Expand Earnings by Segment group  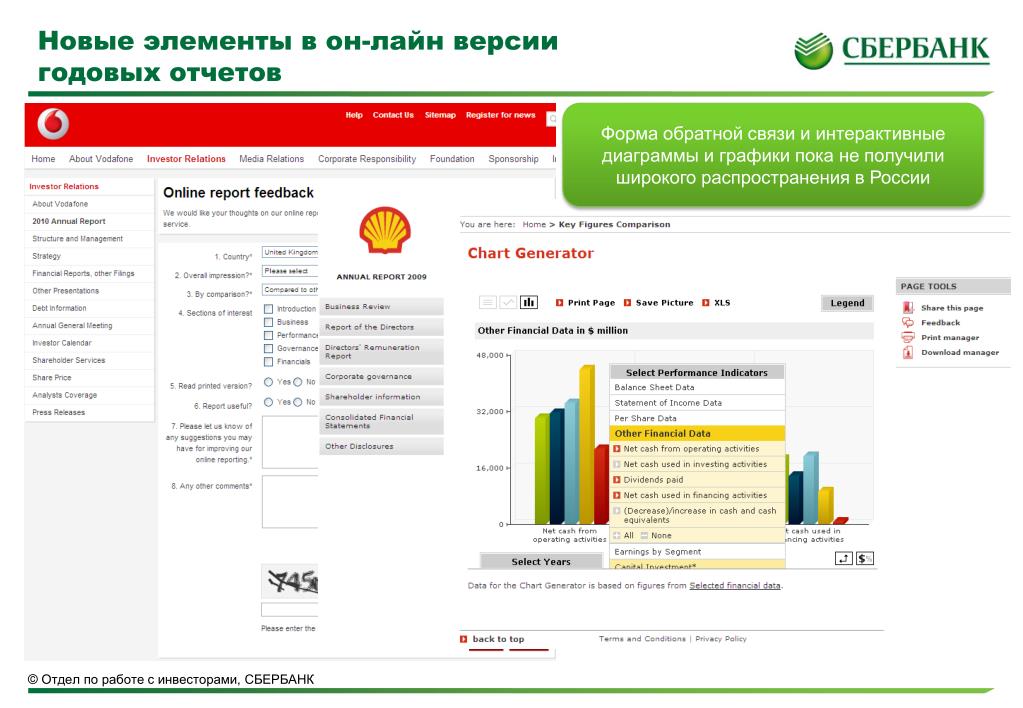pyautogui.click(x=697, y=551)
